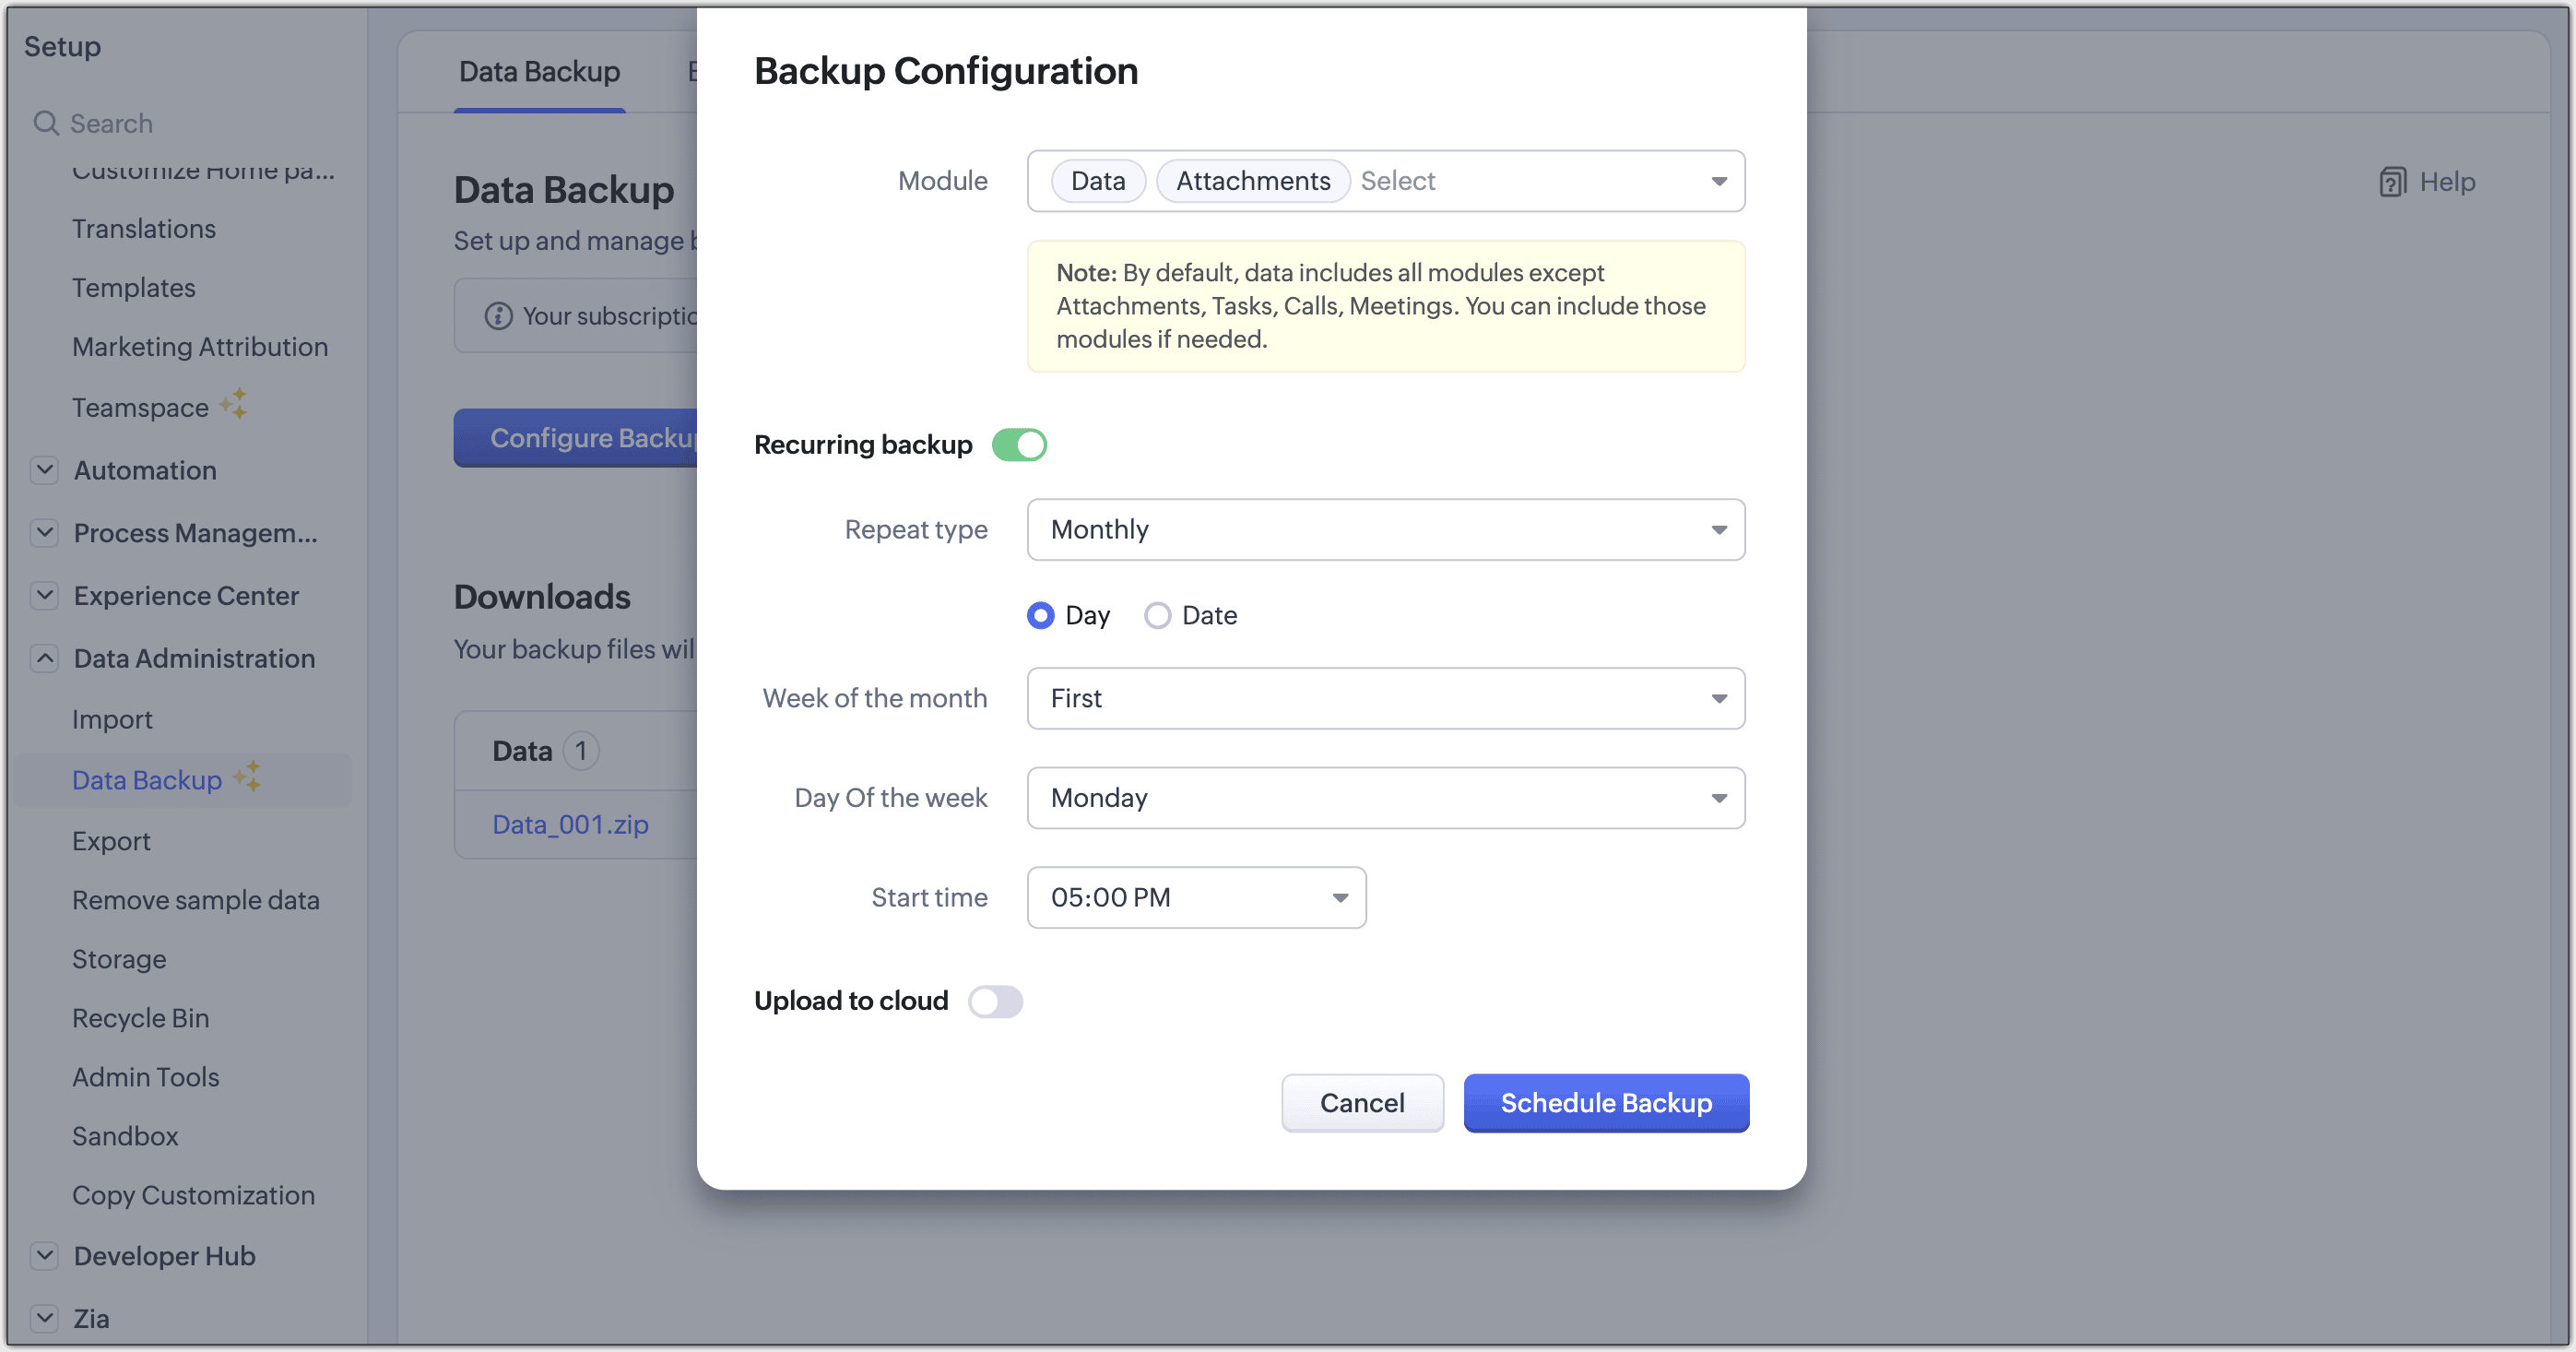This screenshot has width=2576, height=1352.
Task: Click the info icon in subscription notice
Action: point(498,316)
